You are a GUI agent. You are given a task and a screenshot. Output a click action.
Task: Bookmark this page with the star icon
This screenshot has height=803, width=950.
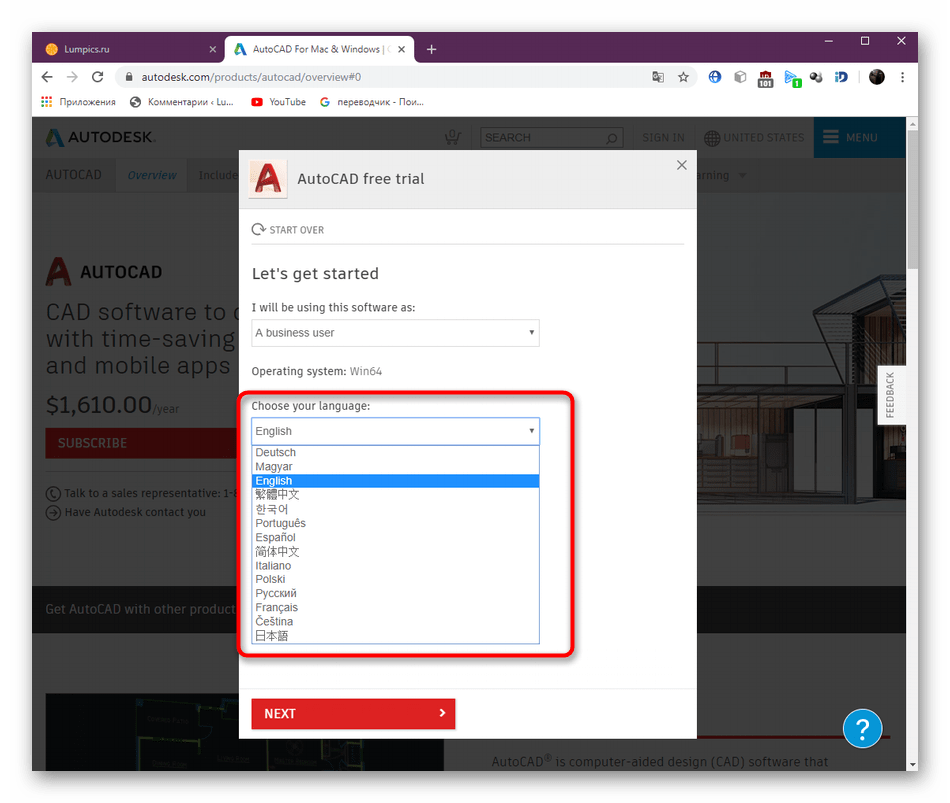tap(683, 77)
